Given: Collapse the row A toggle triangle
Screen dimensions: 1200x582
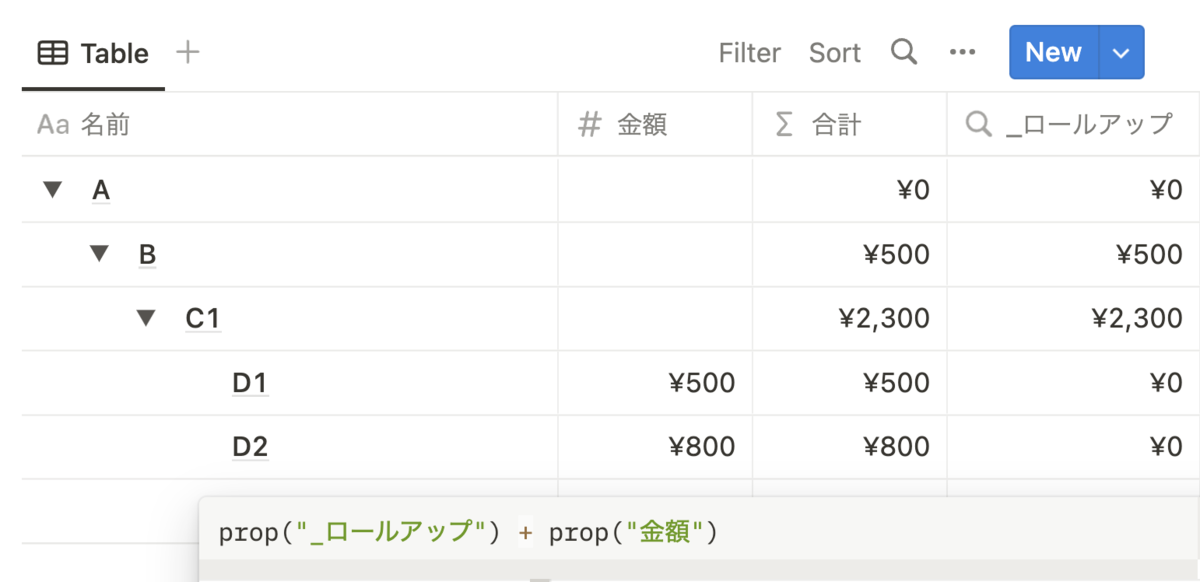Looking at the screenshot, I should (x=52, y=189).
